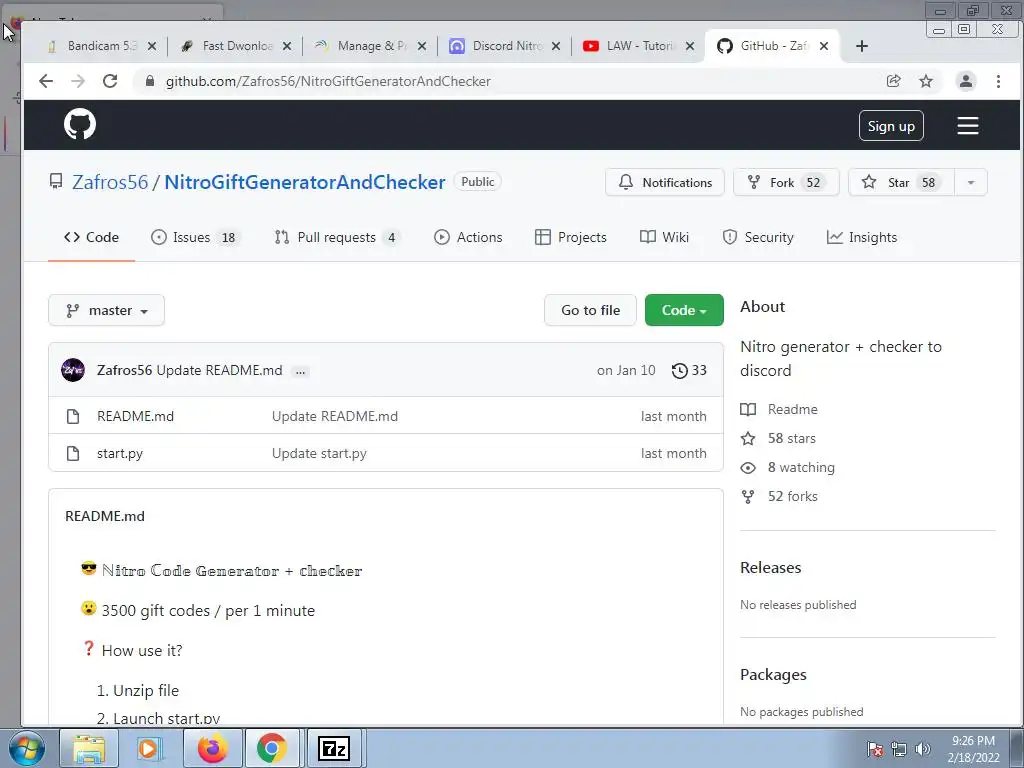Reload the page with refresh icon

click(x=110, y=81)
